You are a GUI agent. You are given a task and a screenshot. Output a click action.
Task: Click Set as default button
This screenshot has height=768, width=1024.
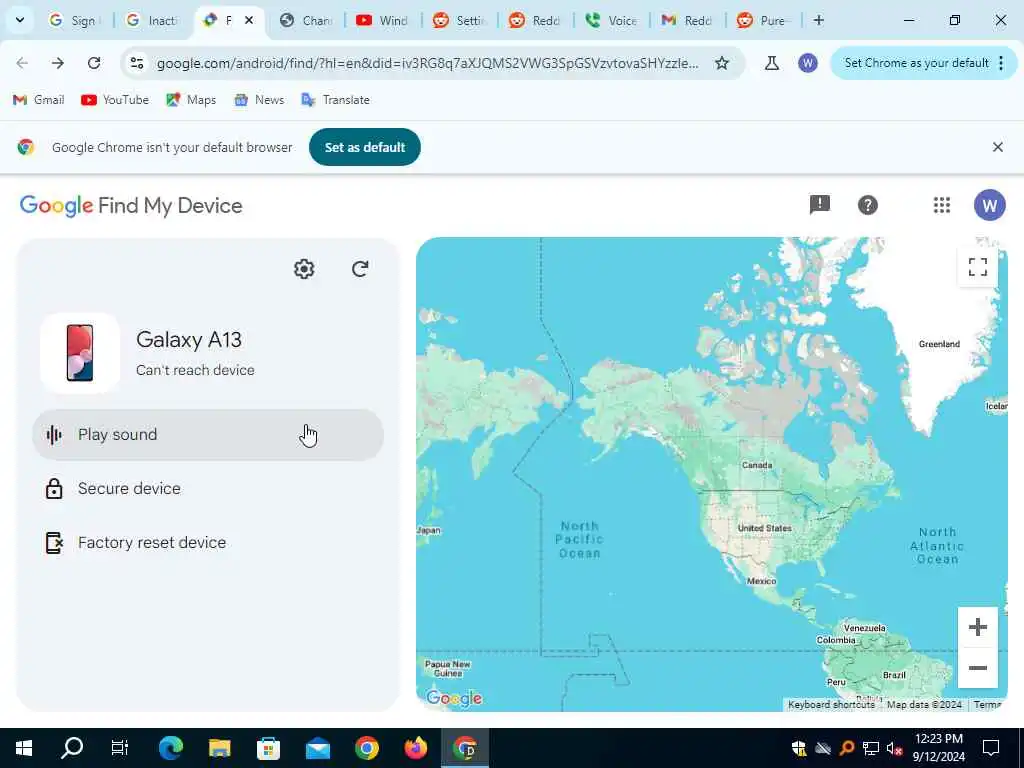364,148
